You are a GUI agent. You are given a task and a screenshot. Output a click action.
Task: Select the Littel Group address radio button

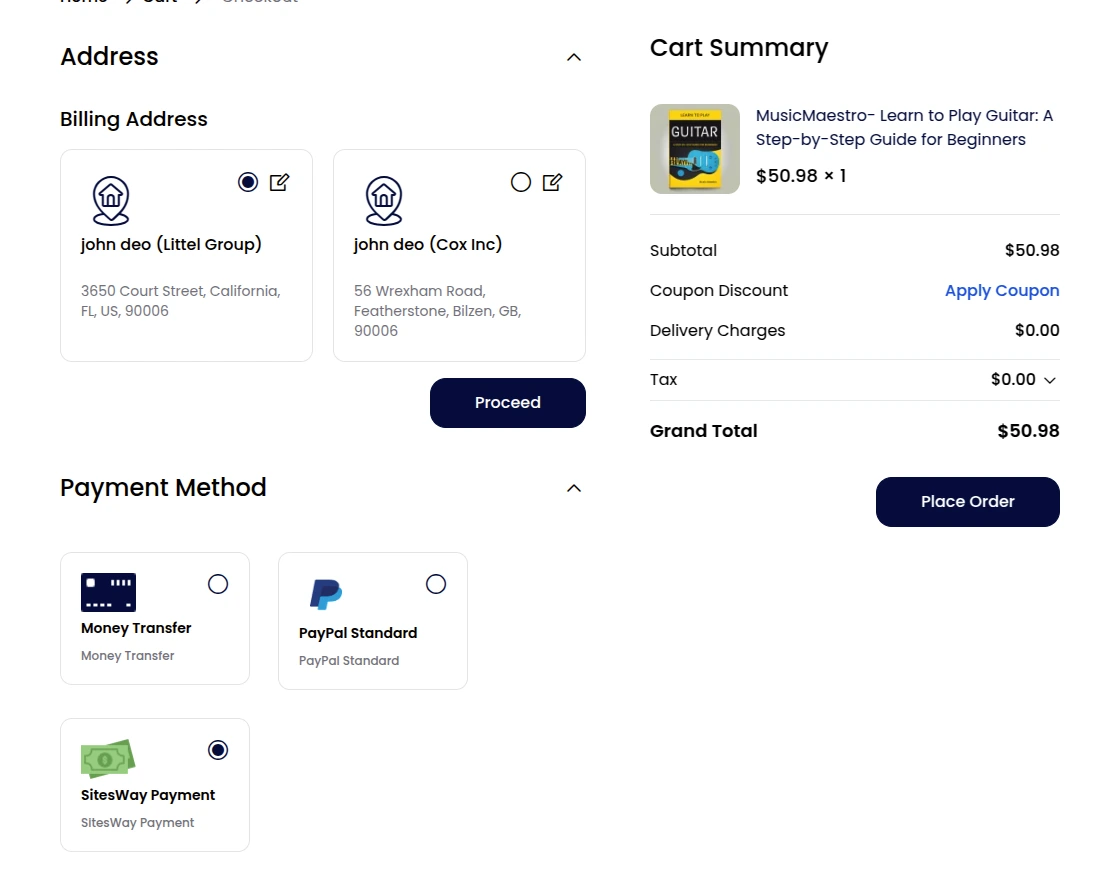[x=248, y=182]
